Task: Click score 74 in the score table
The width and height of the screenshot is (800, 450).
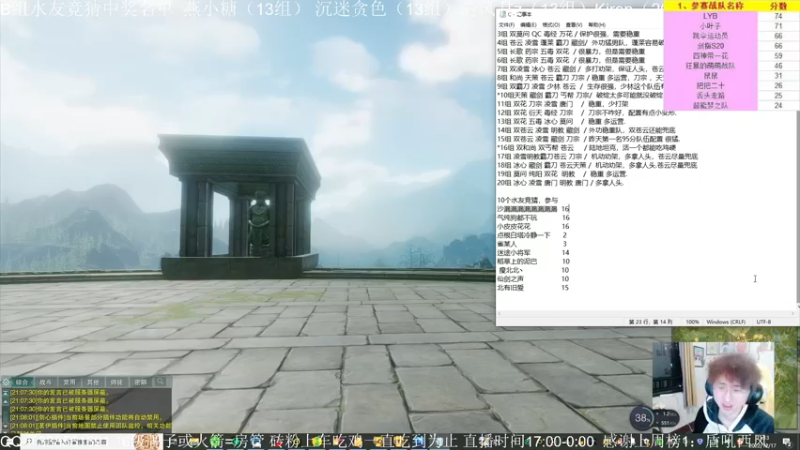Action: [x=778, y=16]
